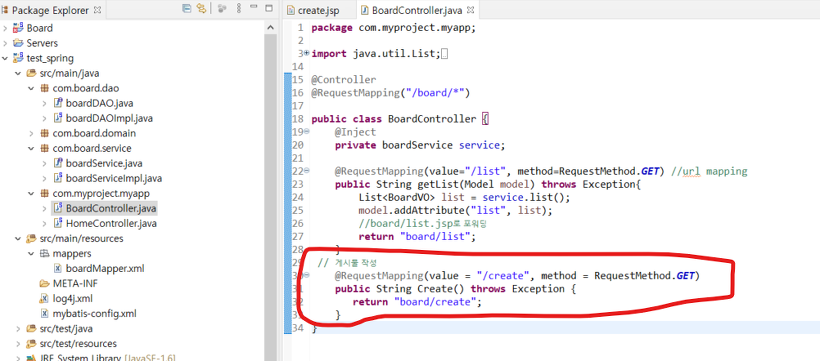
Task: Select the mybatis-config.xml file icon
Action: [x=44, y=314]
